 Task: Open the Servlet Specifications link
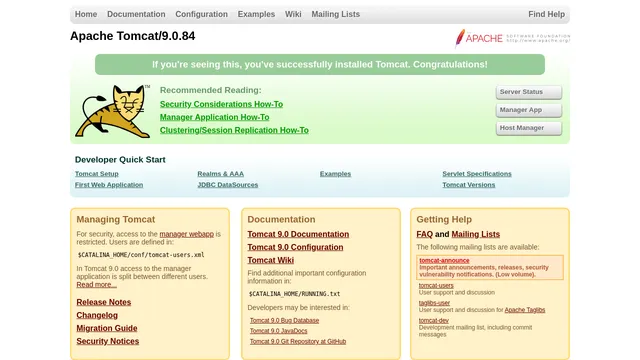477,174
